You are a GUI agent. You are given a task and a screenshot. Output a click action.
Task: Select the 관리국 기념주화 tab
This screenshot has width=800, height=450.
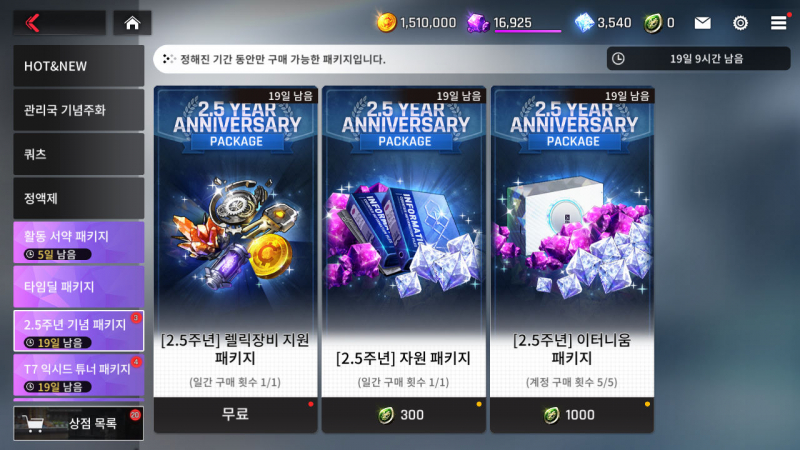[x=79, y=110]
